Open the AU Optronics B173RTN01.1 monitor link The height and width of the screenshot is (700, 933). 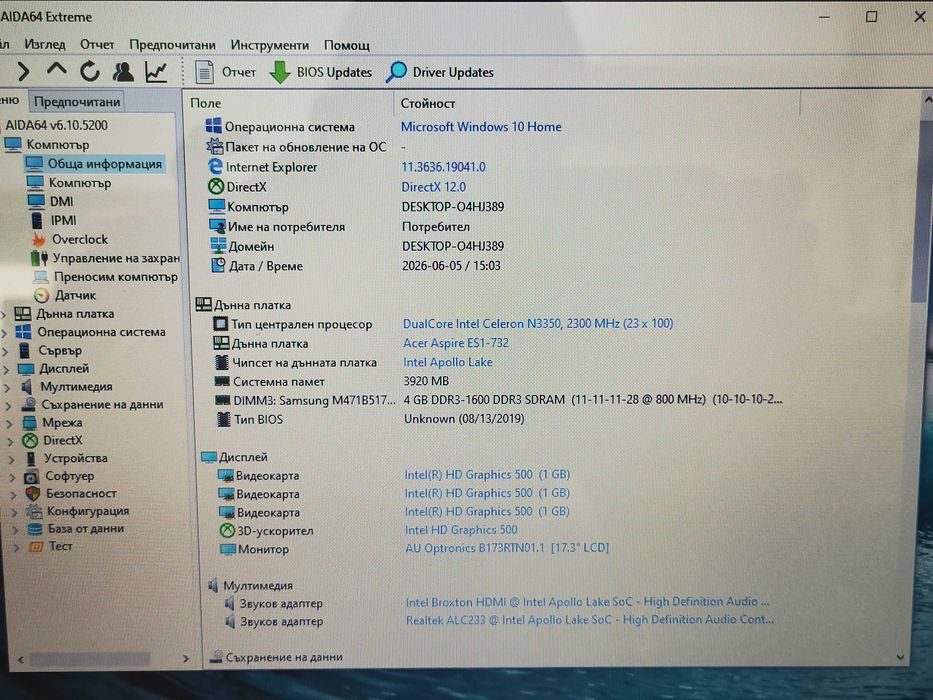coord(507,548)
